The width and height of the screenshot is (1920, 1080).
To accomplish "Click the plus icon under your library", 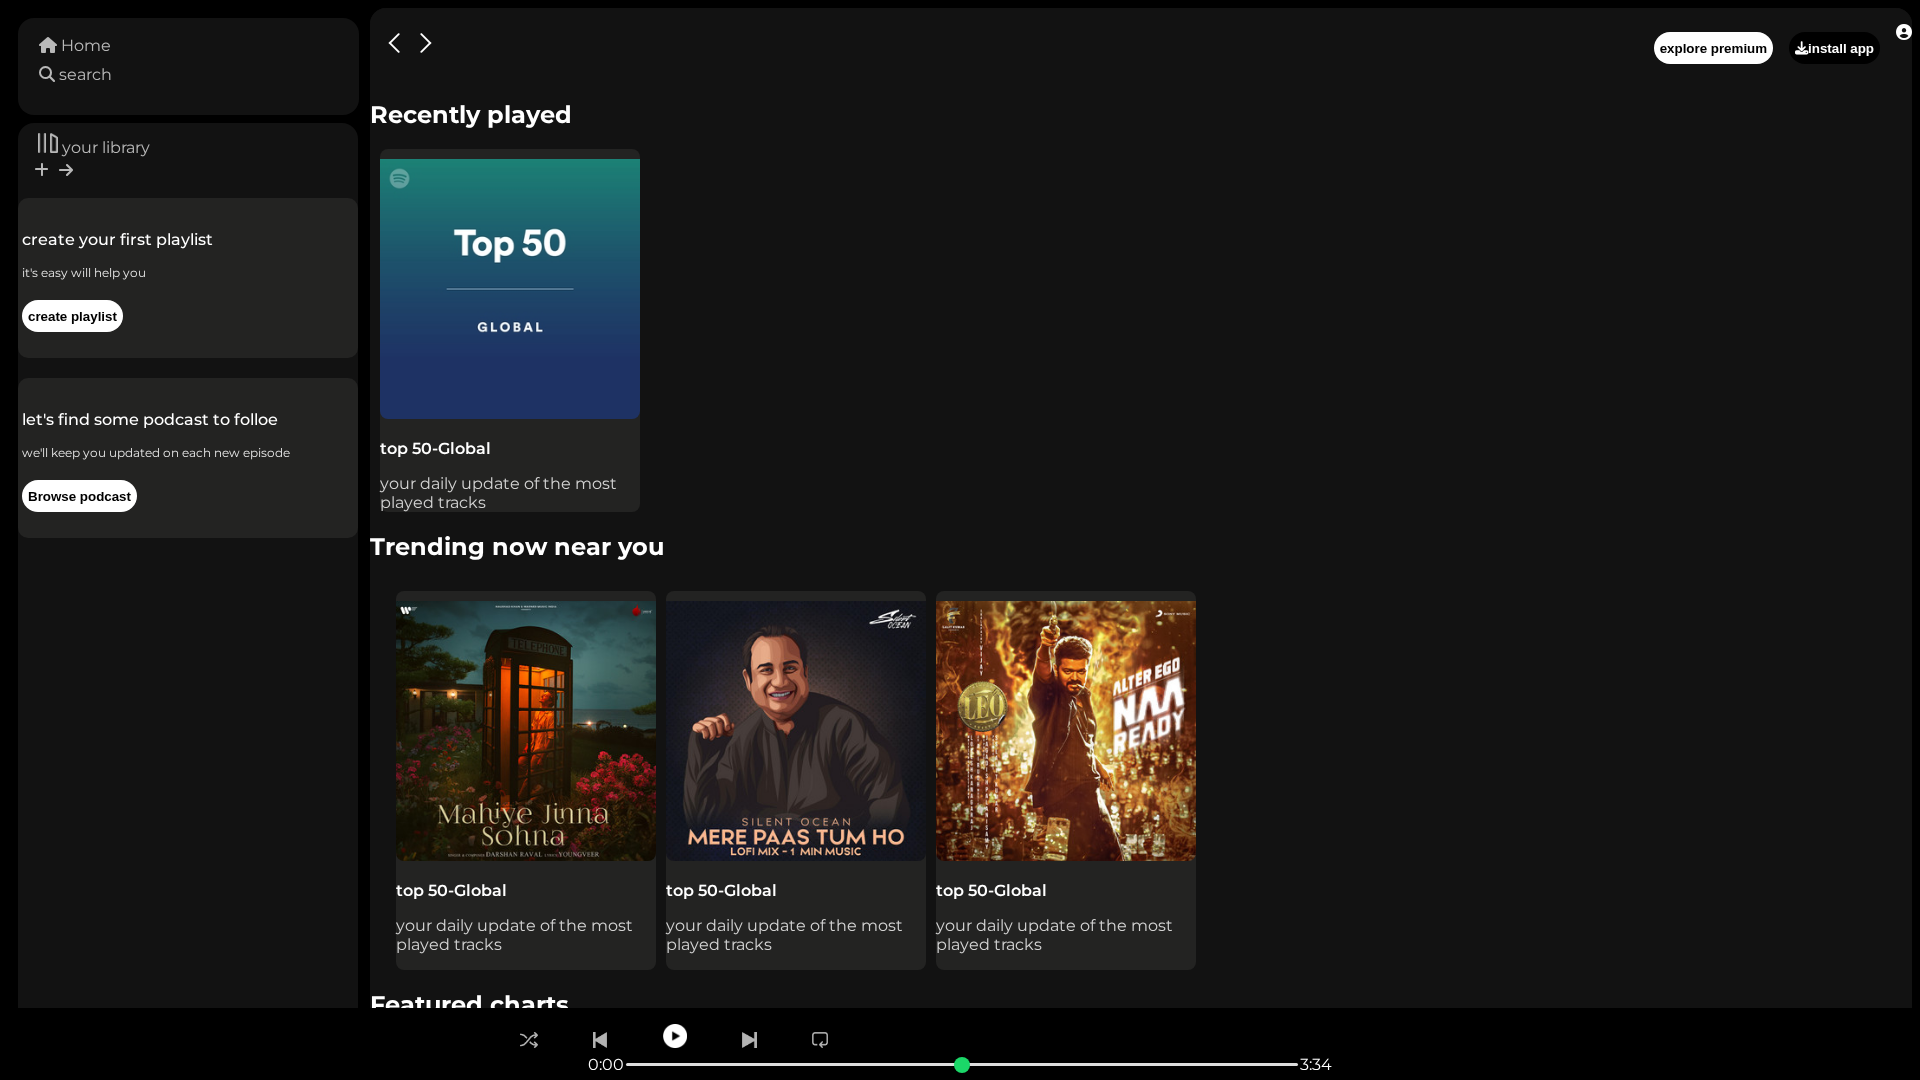I will 42,170.
